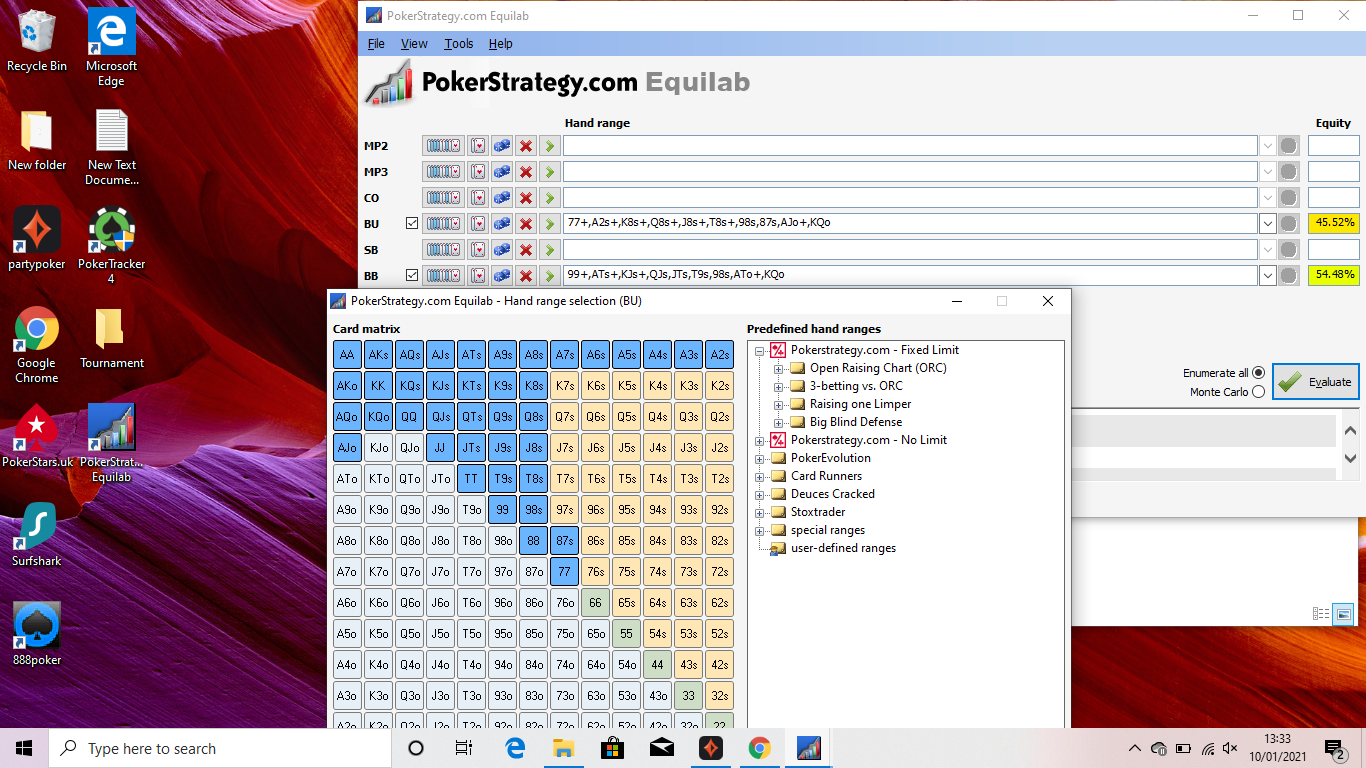The height and width of the screenshot is (768, 1366).
Task: Click the dice icon in the SB row
Action: click(x=502, y=250)
